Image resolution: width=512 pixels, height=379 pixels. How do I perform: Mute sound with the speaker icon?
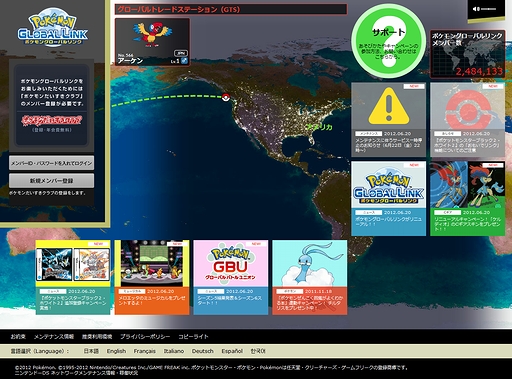click(476, 9)
